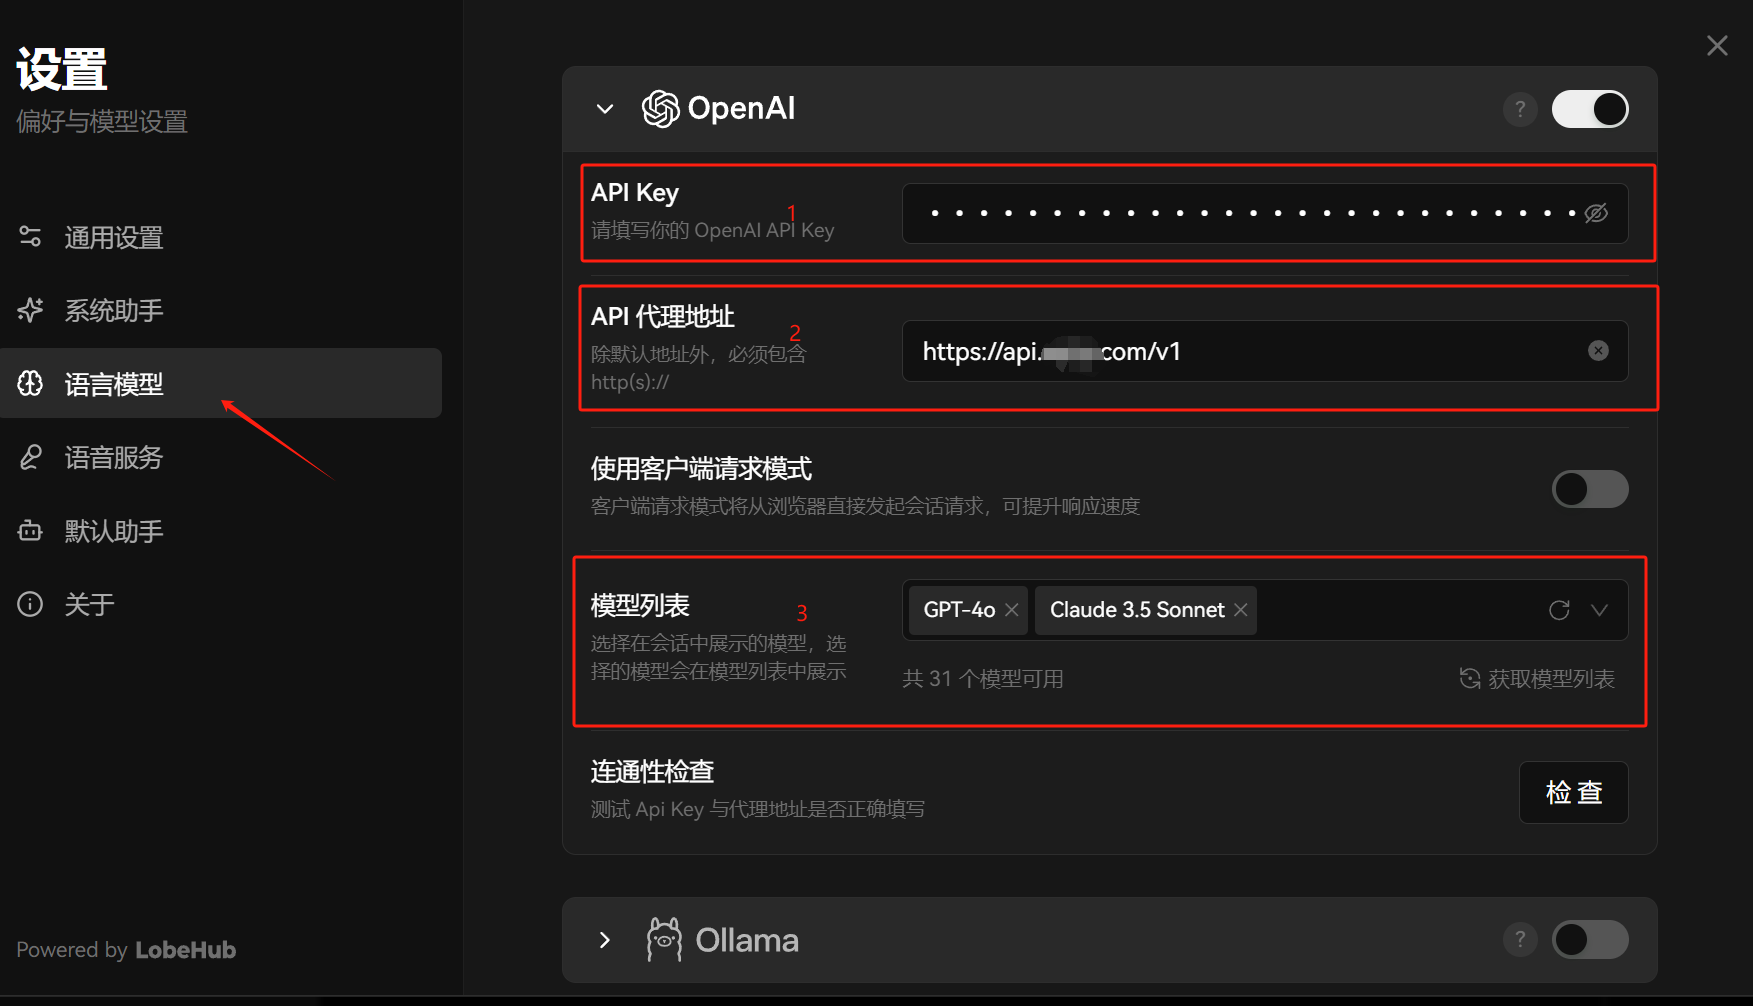
Task: Enable the Ollama provider switch
Action: tap(1590, 939)
